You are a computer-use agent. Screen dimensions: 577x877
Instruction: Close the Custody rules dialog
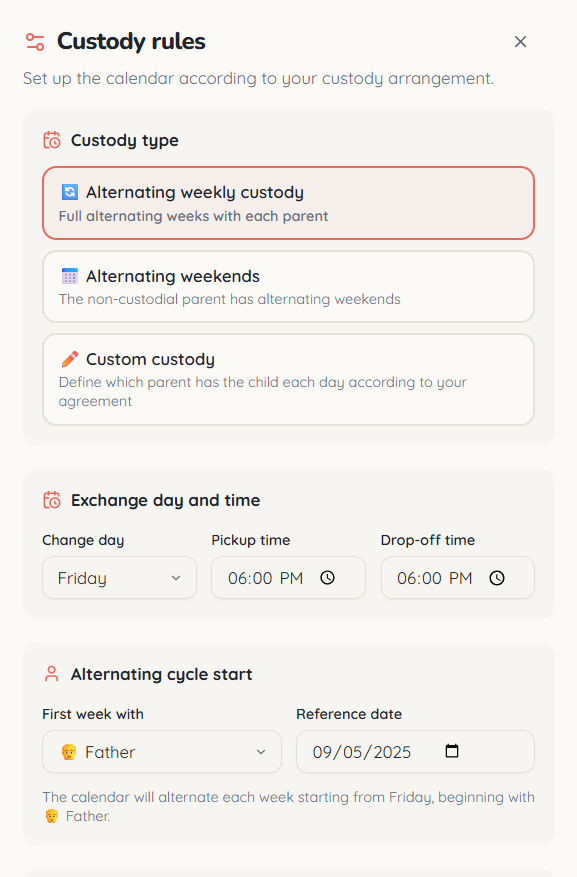click(x=520, y=42)
